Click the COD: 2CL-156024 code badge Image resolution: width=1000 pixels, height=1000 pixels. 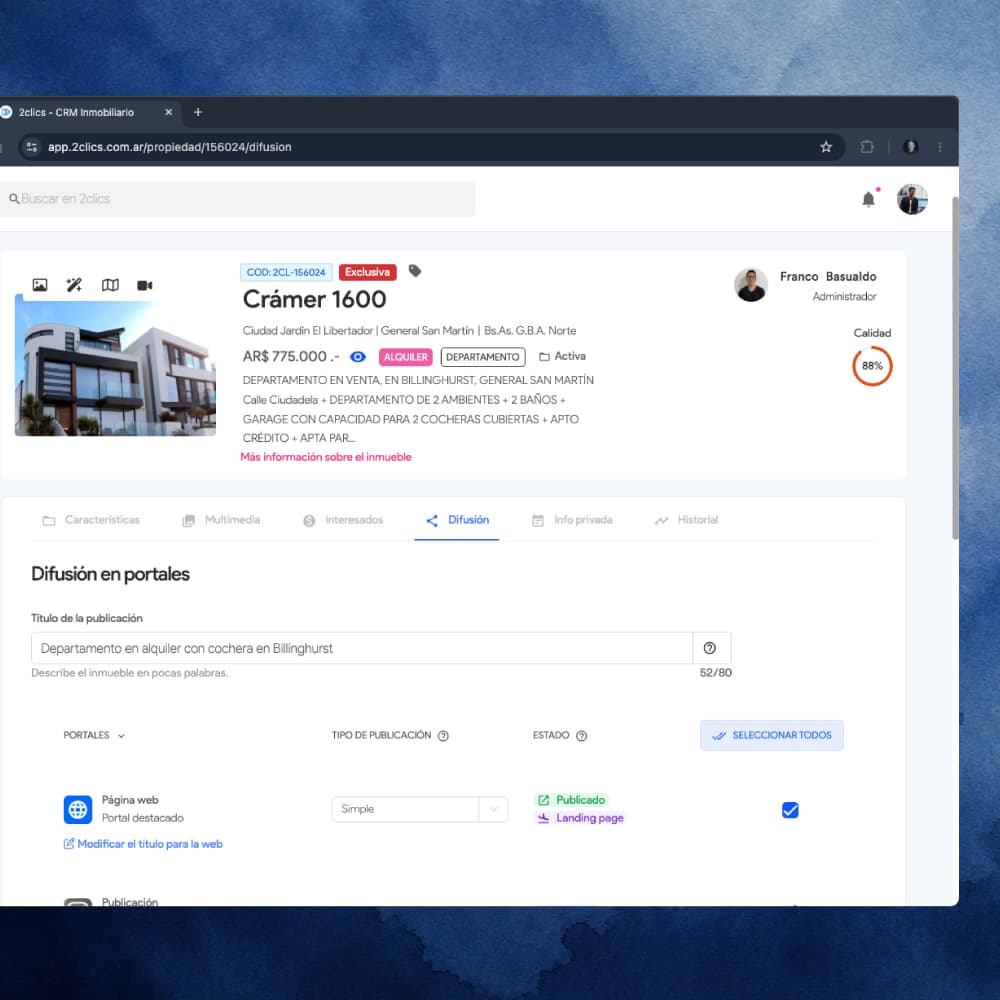click(286, 272)
